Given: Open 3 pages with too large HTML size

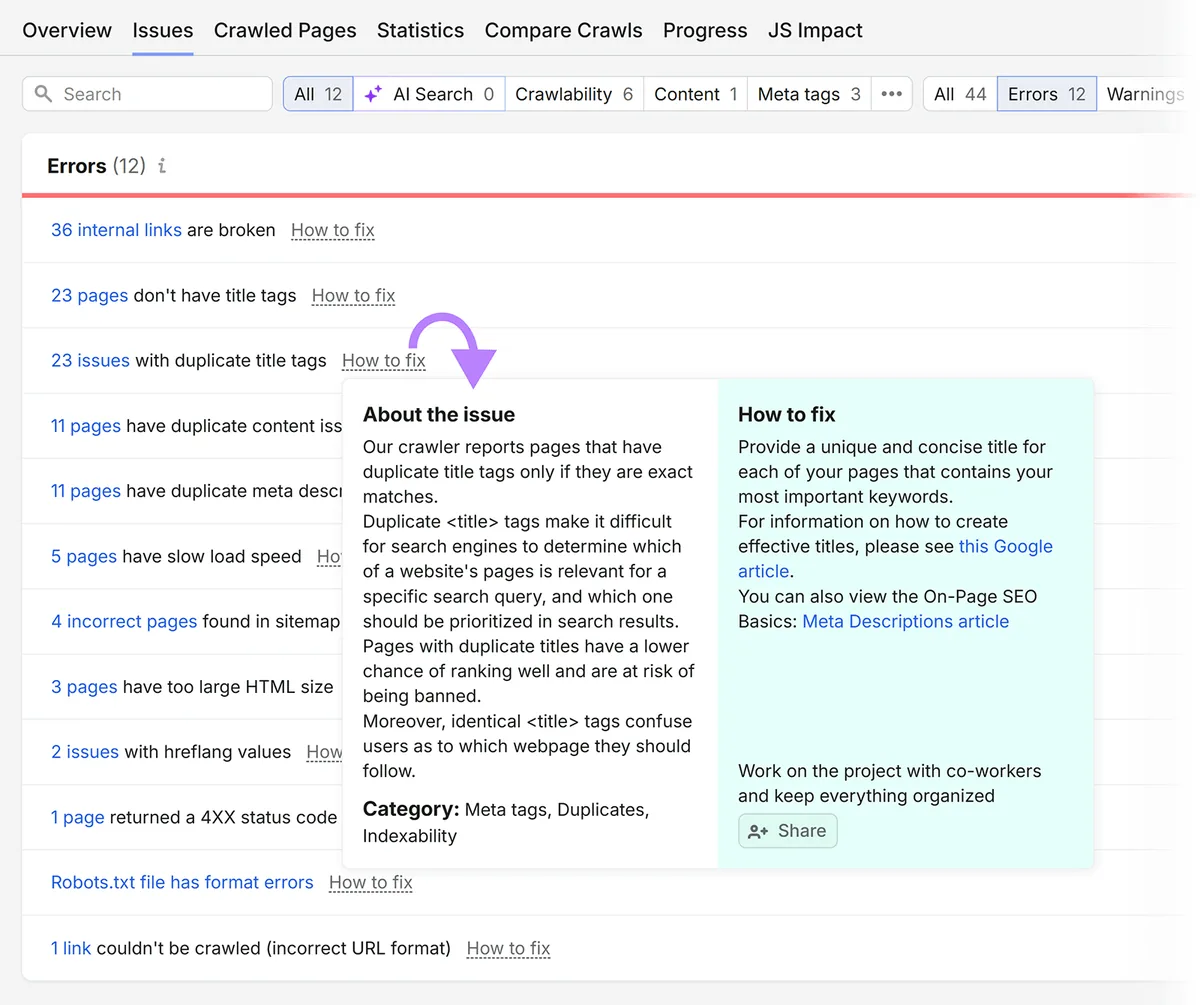Looking at the screenshot, I should coord(84,687).
